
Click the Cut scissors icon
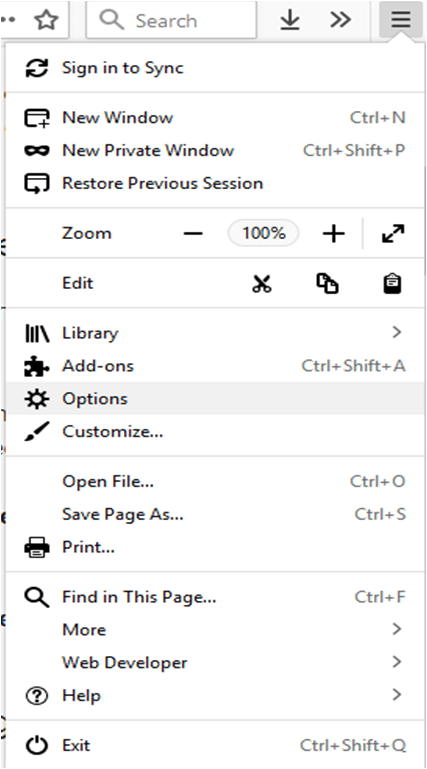point(262,283)
